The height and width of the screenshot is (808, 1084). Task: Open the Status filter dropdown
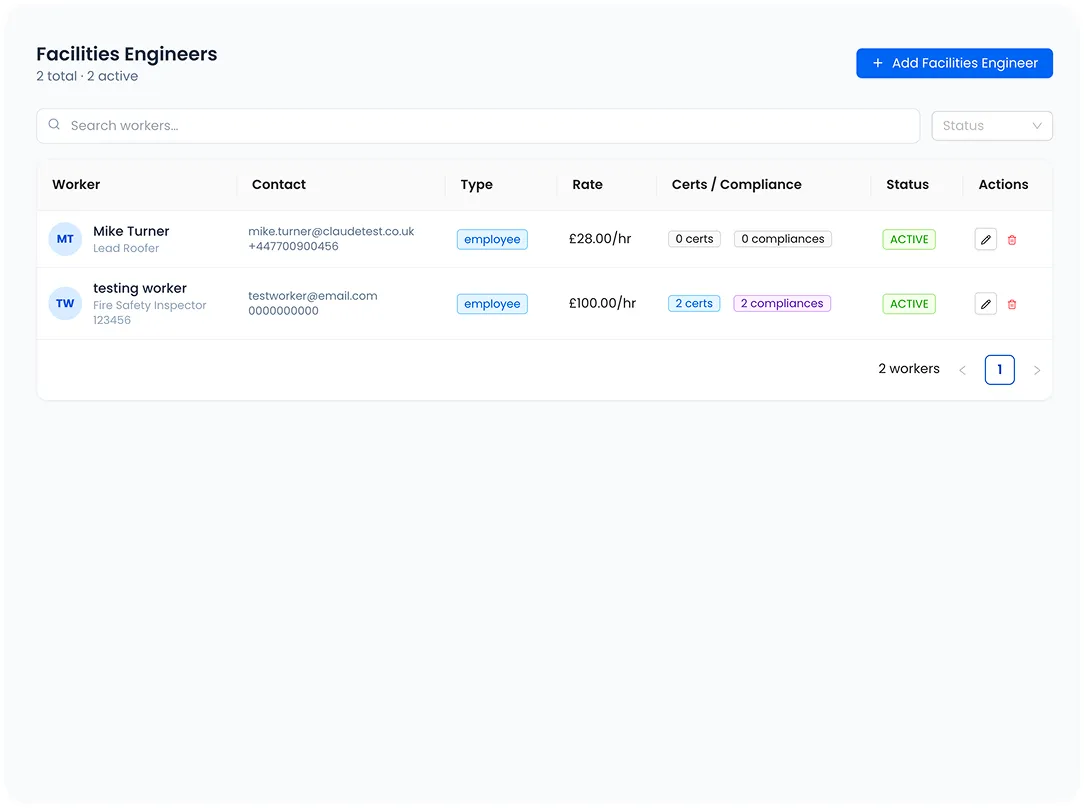coord(991,126)
